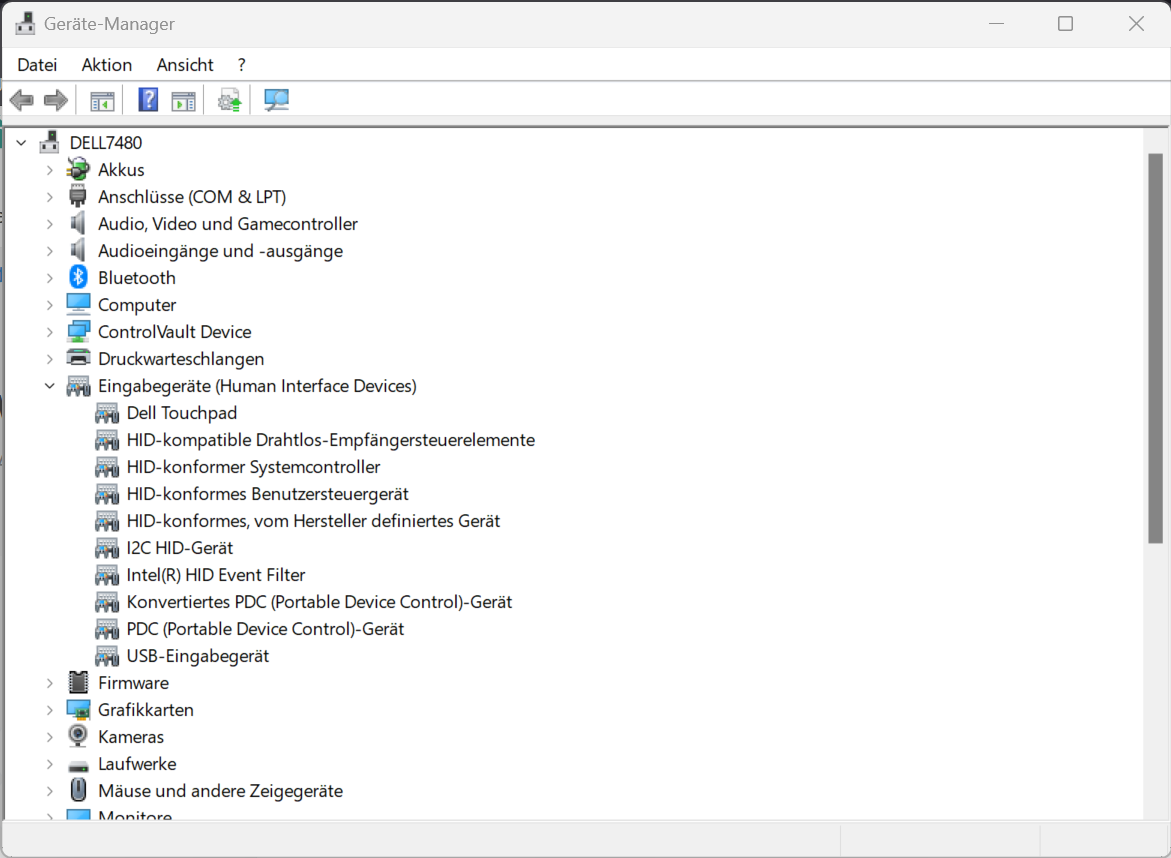
Task: Expand the Firmware category
Action: [49, 683]
